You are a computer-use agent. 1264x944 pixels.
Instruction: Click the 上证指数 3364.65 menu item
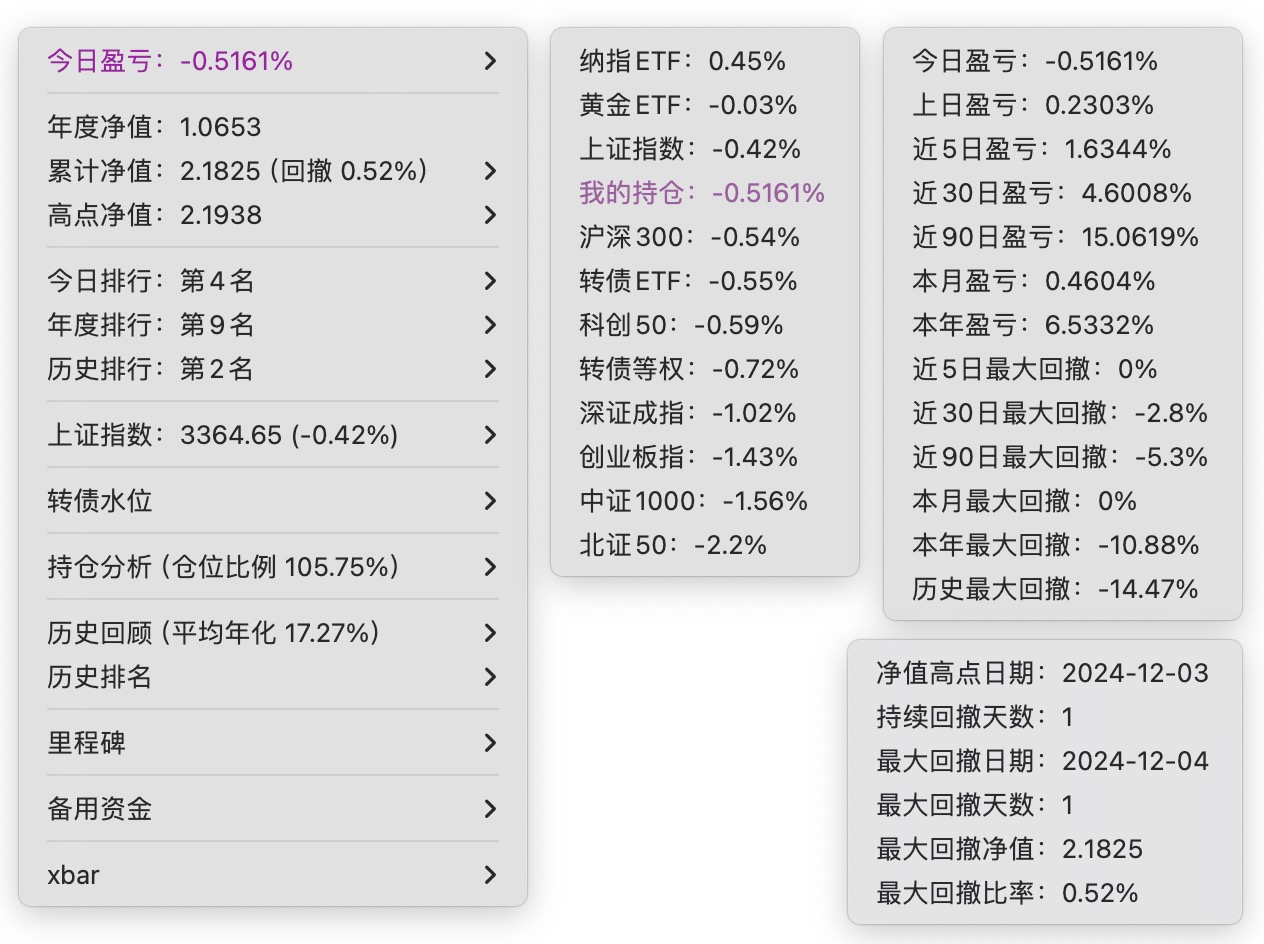tap(222, 435)
